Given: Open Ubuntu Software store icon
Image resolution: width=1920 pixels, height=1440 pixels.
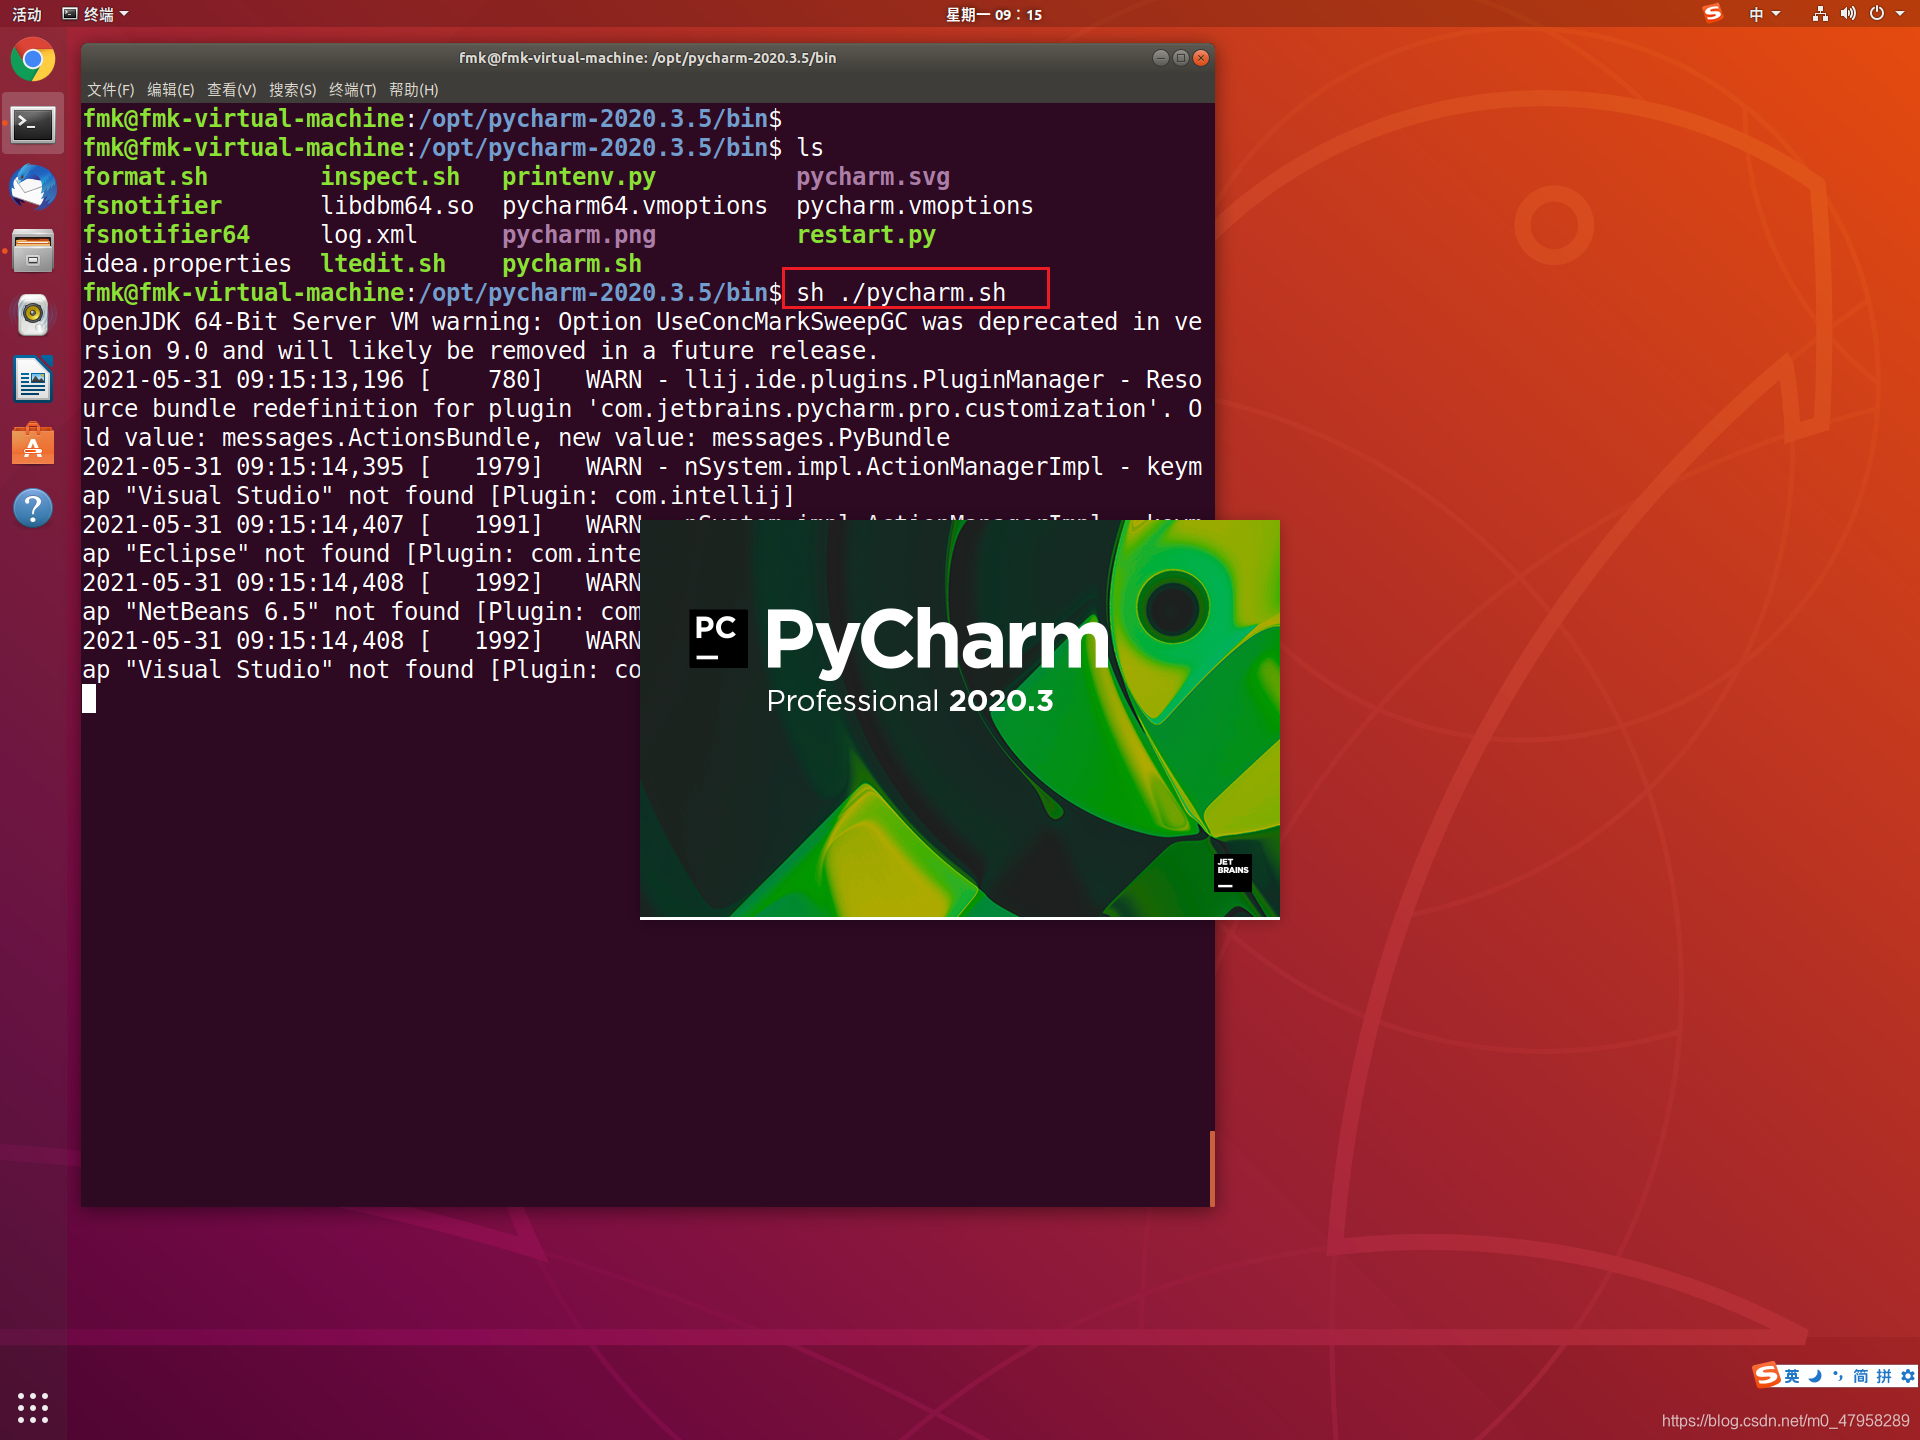Looking at the screenshot, I should (x=33, y=443).
